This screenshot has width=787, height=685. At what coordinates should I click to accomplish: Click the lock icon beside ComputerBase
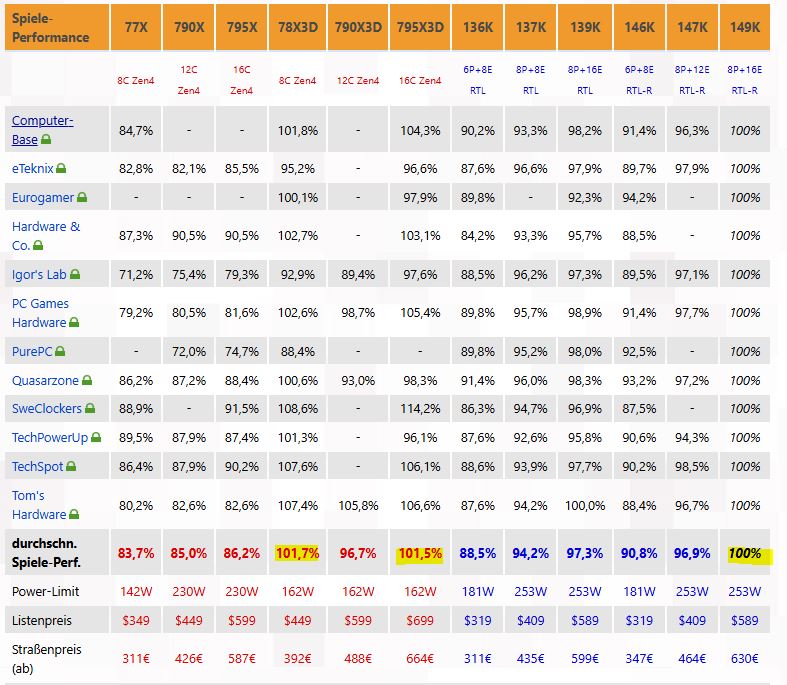(x=46, y=140)
